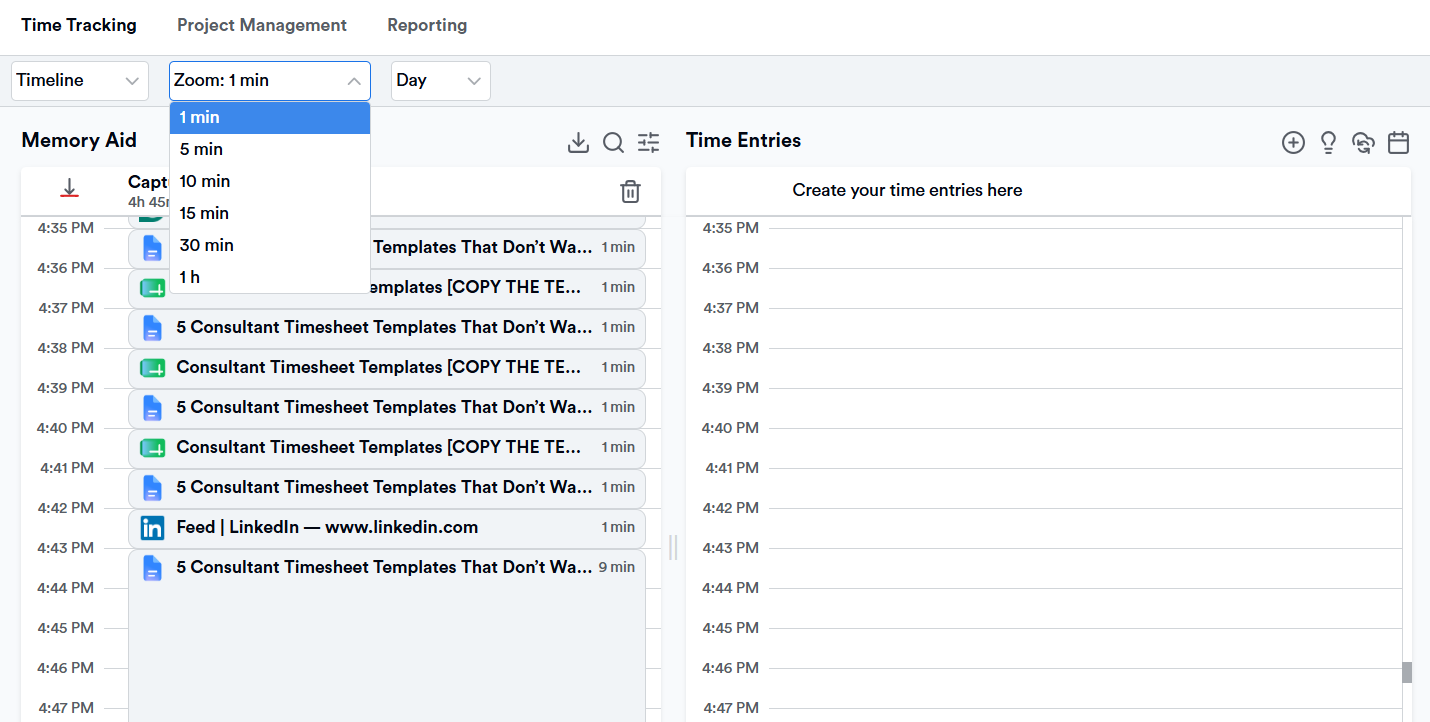Click 'Create your time entries here' text
This screenshot has height=722, width=1430.
pos(907,190)
